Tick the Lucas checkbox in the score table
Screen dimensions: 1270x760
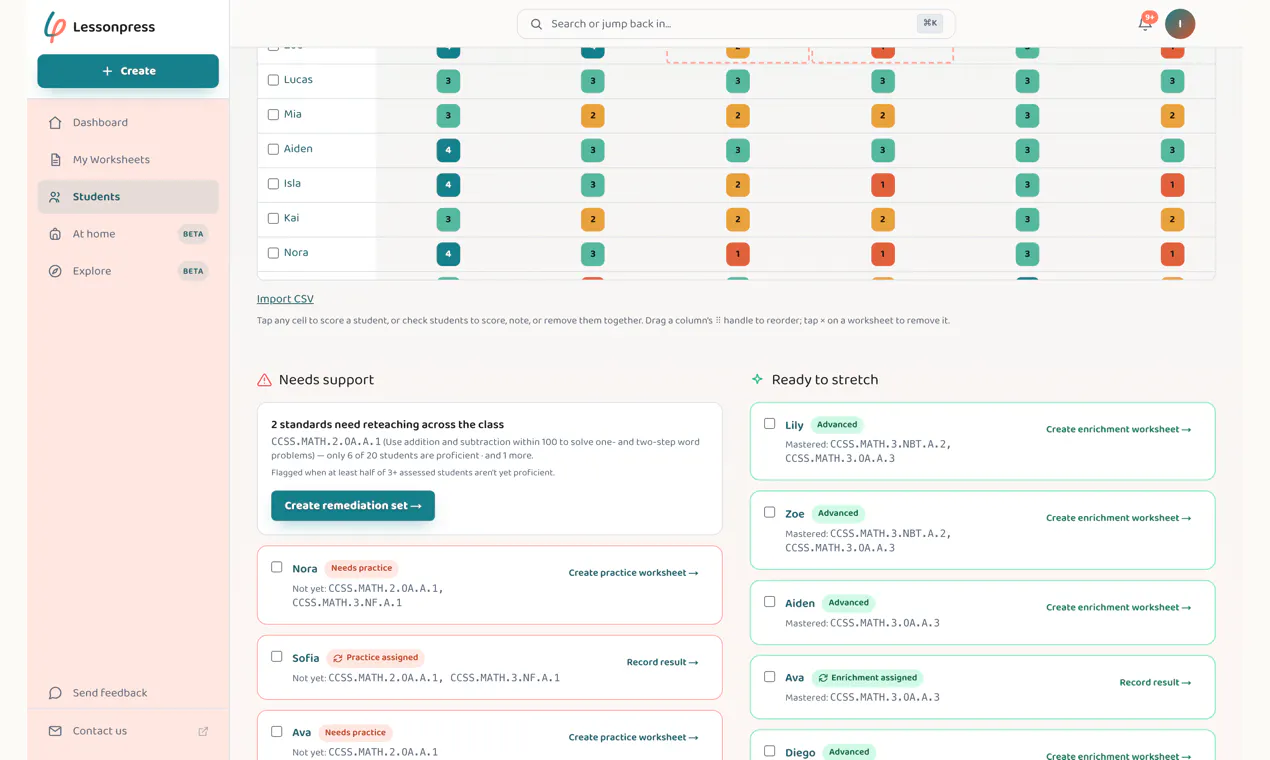tap(273, 80)
